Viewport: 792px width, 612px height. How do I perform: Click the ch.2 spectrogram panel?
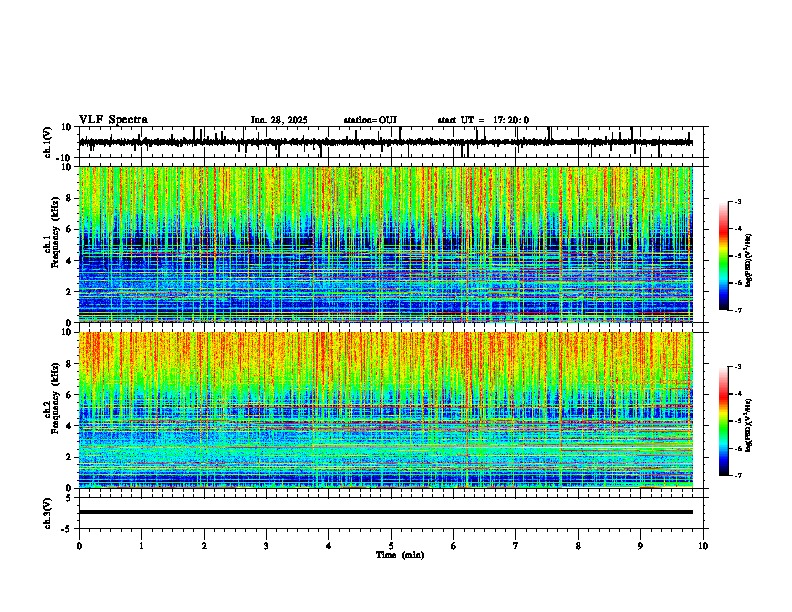click(x=386, y=410)
